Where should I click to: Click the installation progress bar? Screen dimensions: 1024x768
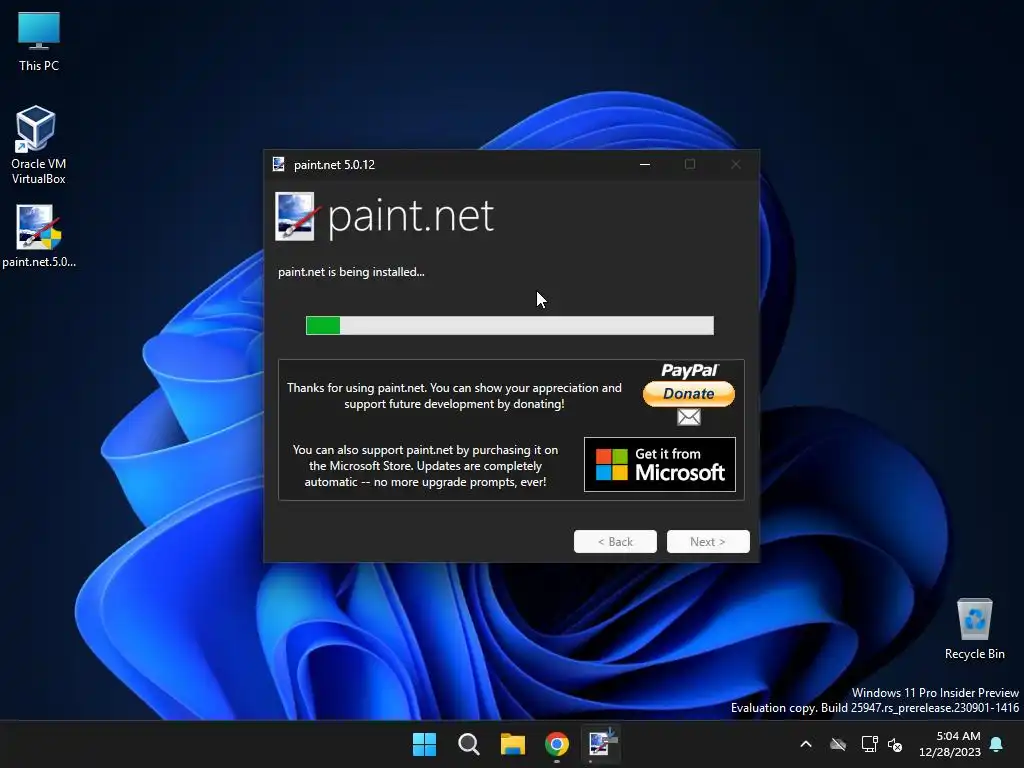(509, 325)
